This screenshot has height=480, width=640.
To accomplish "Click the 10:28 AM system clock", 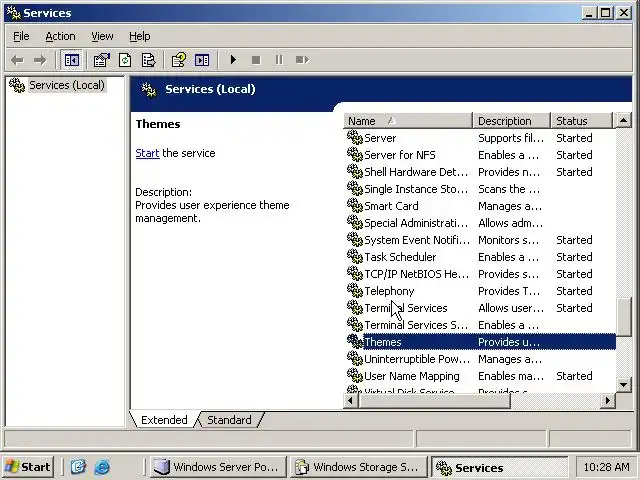I will point(606,467).
